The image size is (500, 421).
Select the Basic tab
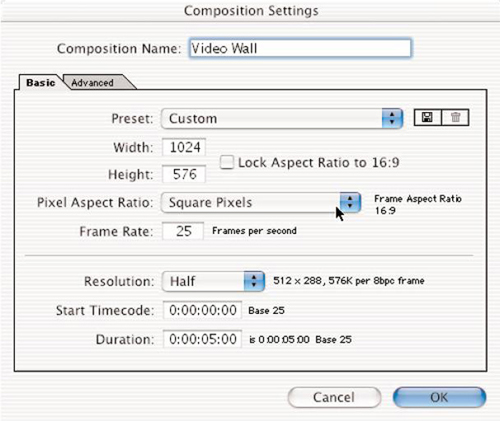point(41,82)
